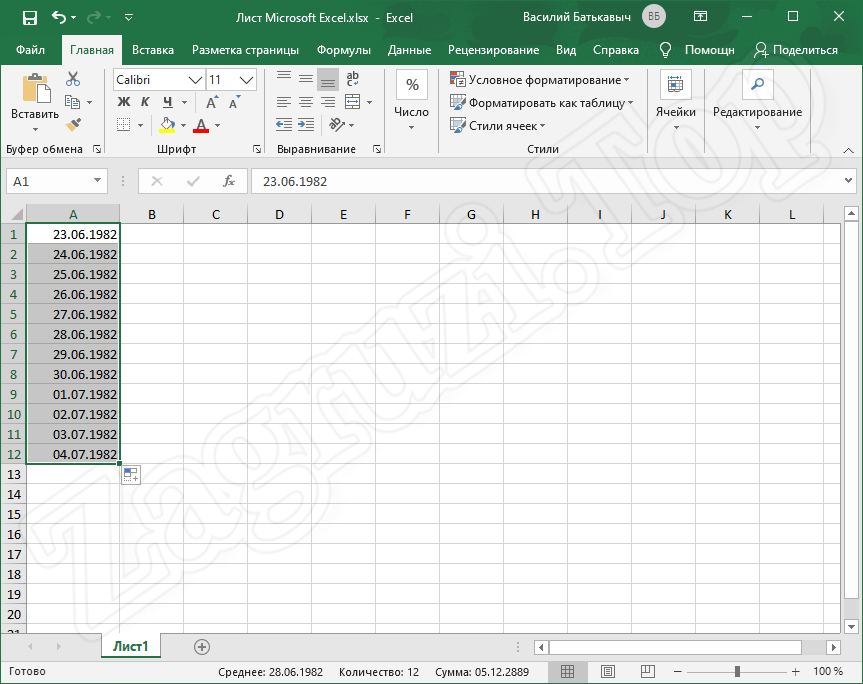Open the AutoFill options icon below the selection
Viewport: 863px width, 684px height.
(131, 475)
